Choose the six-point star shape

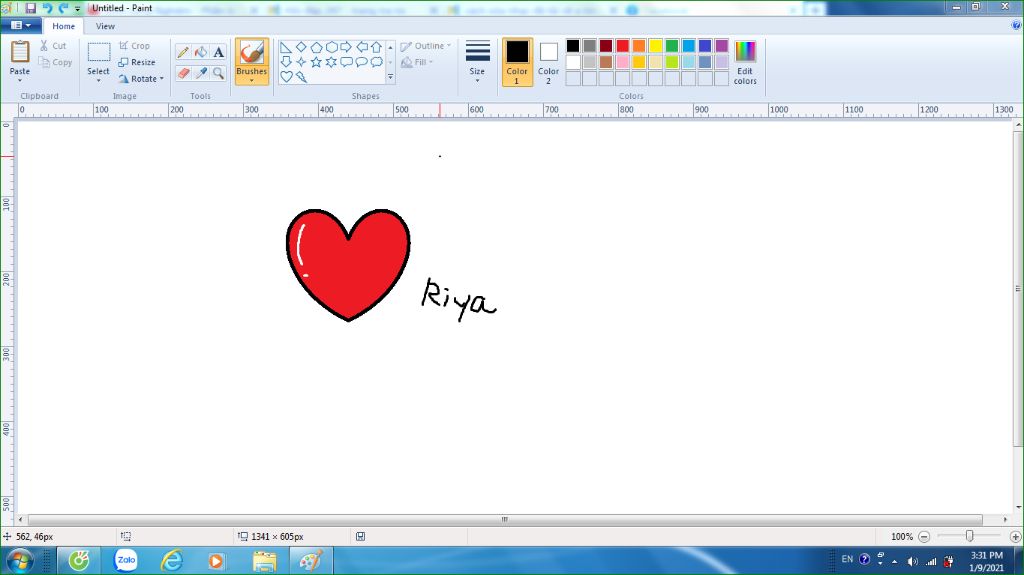coord(331,62)
